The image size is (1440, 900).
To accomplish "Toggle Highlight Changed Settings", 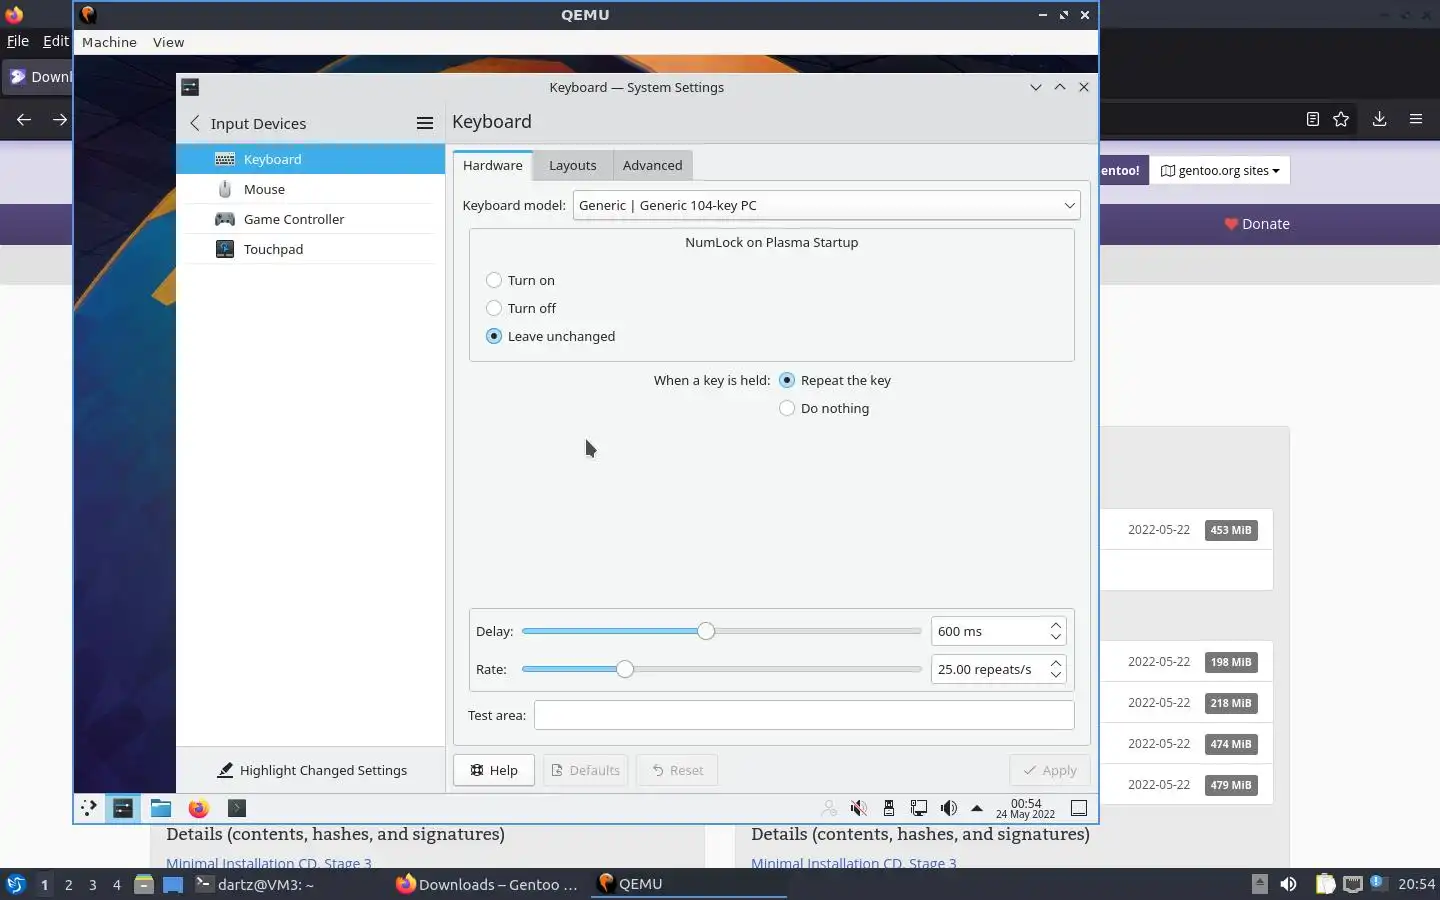I will (312, 770).
